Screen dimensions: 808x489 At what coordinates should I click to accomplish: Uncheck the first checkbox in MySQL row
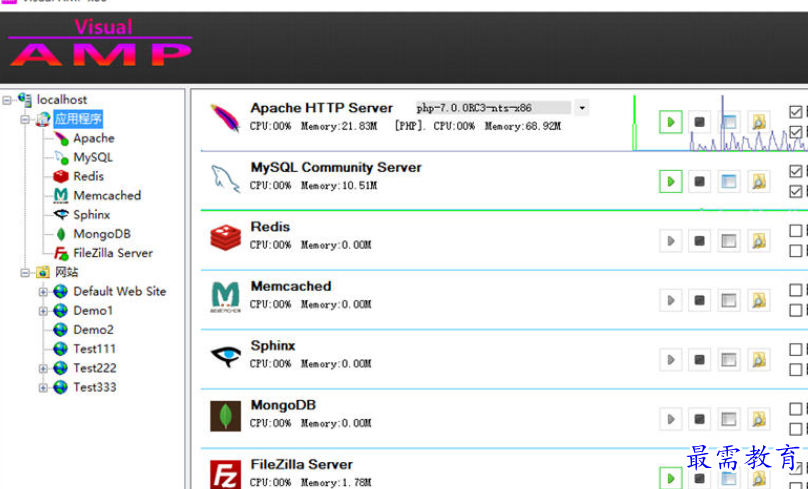click(796, 171)
